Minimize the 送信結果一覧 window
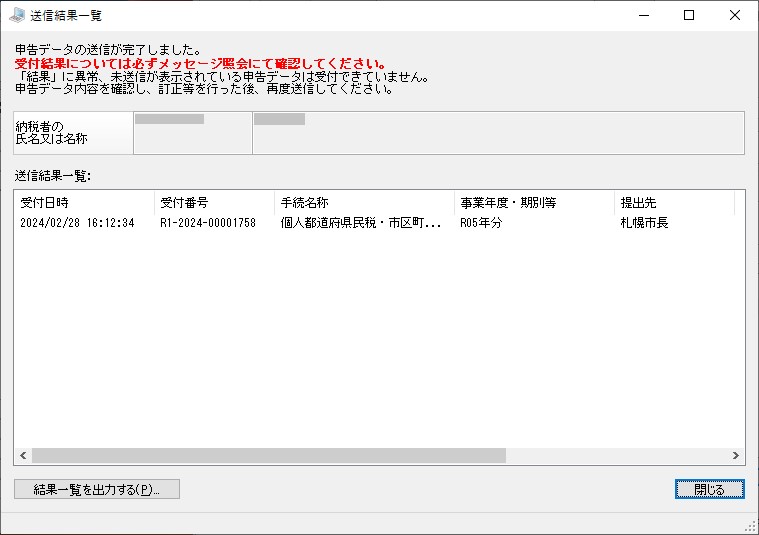 tap(644, 15)
